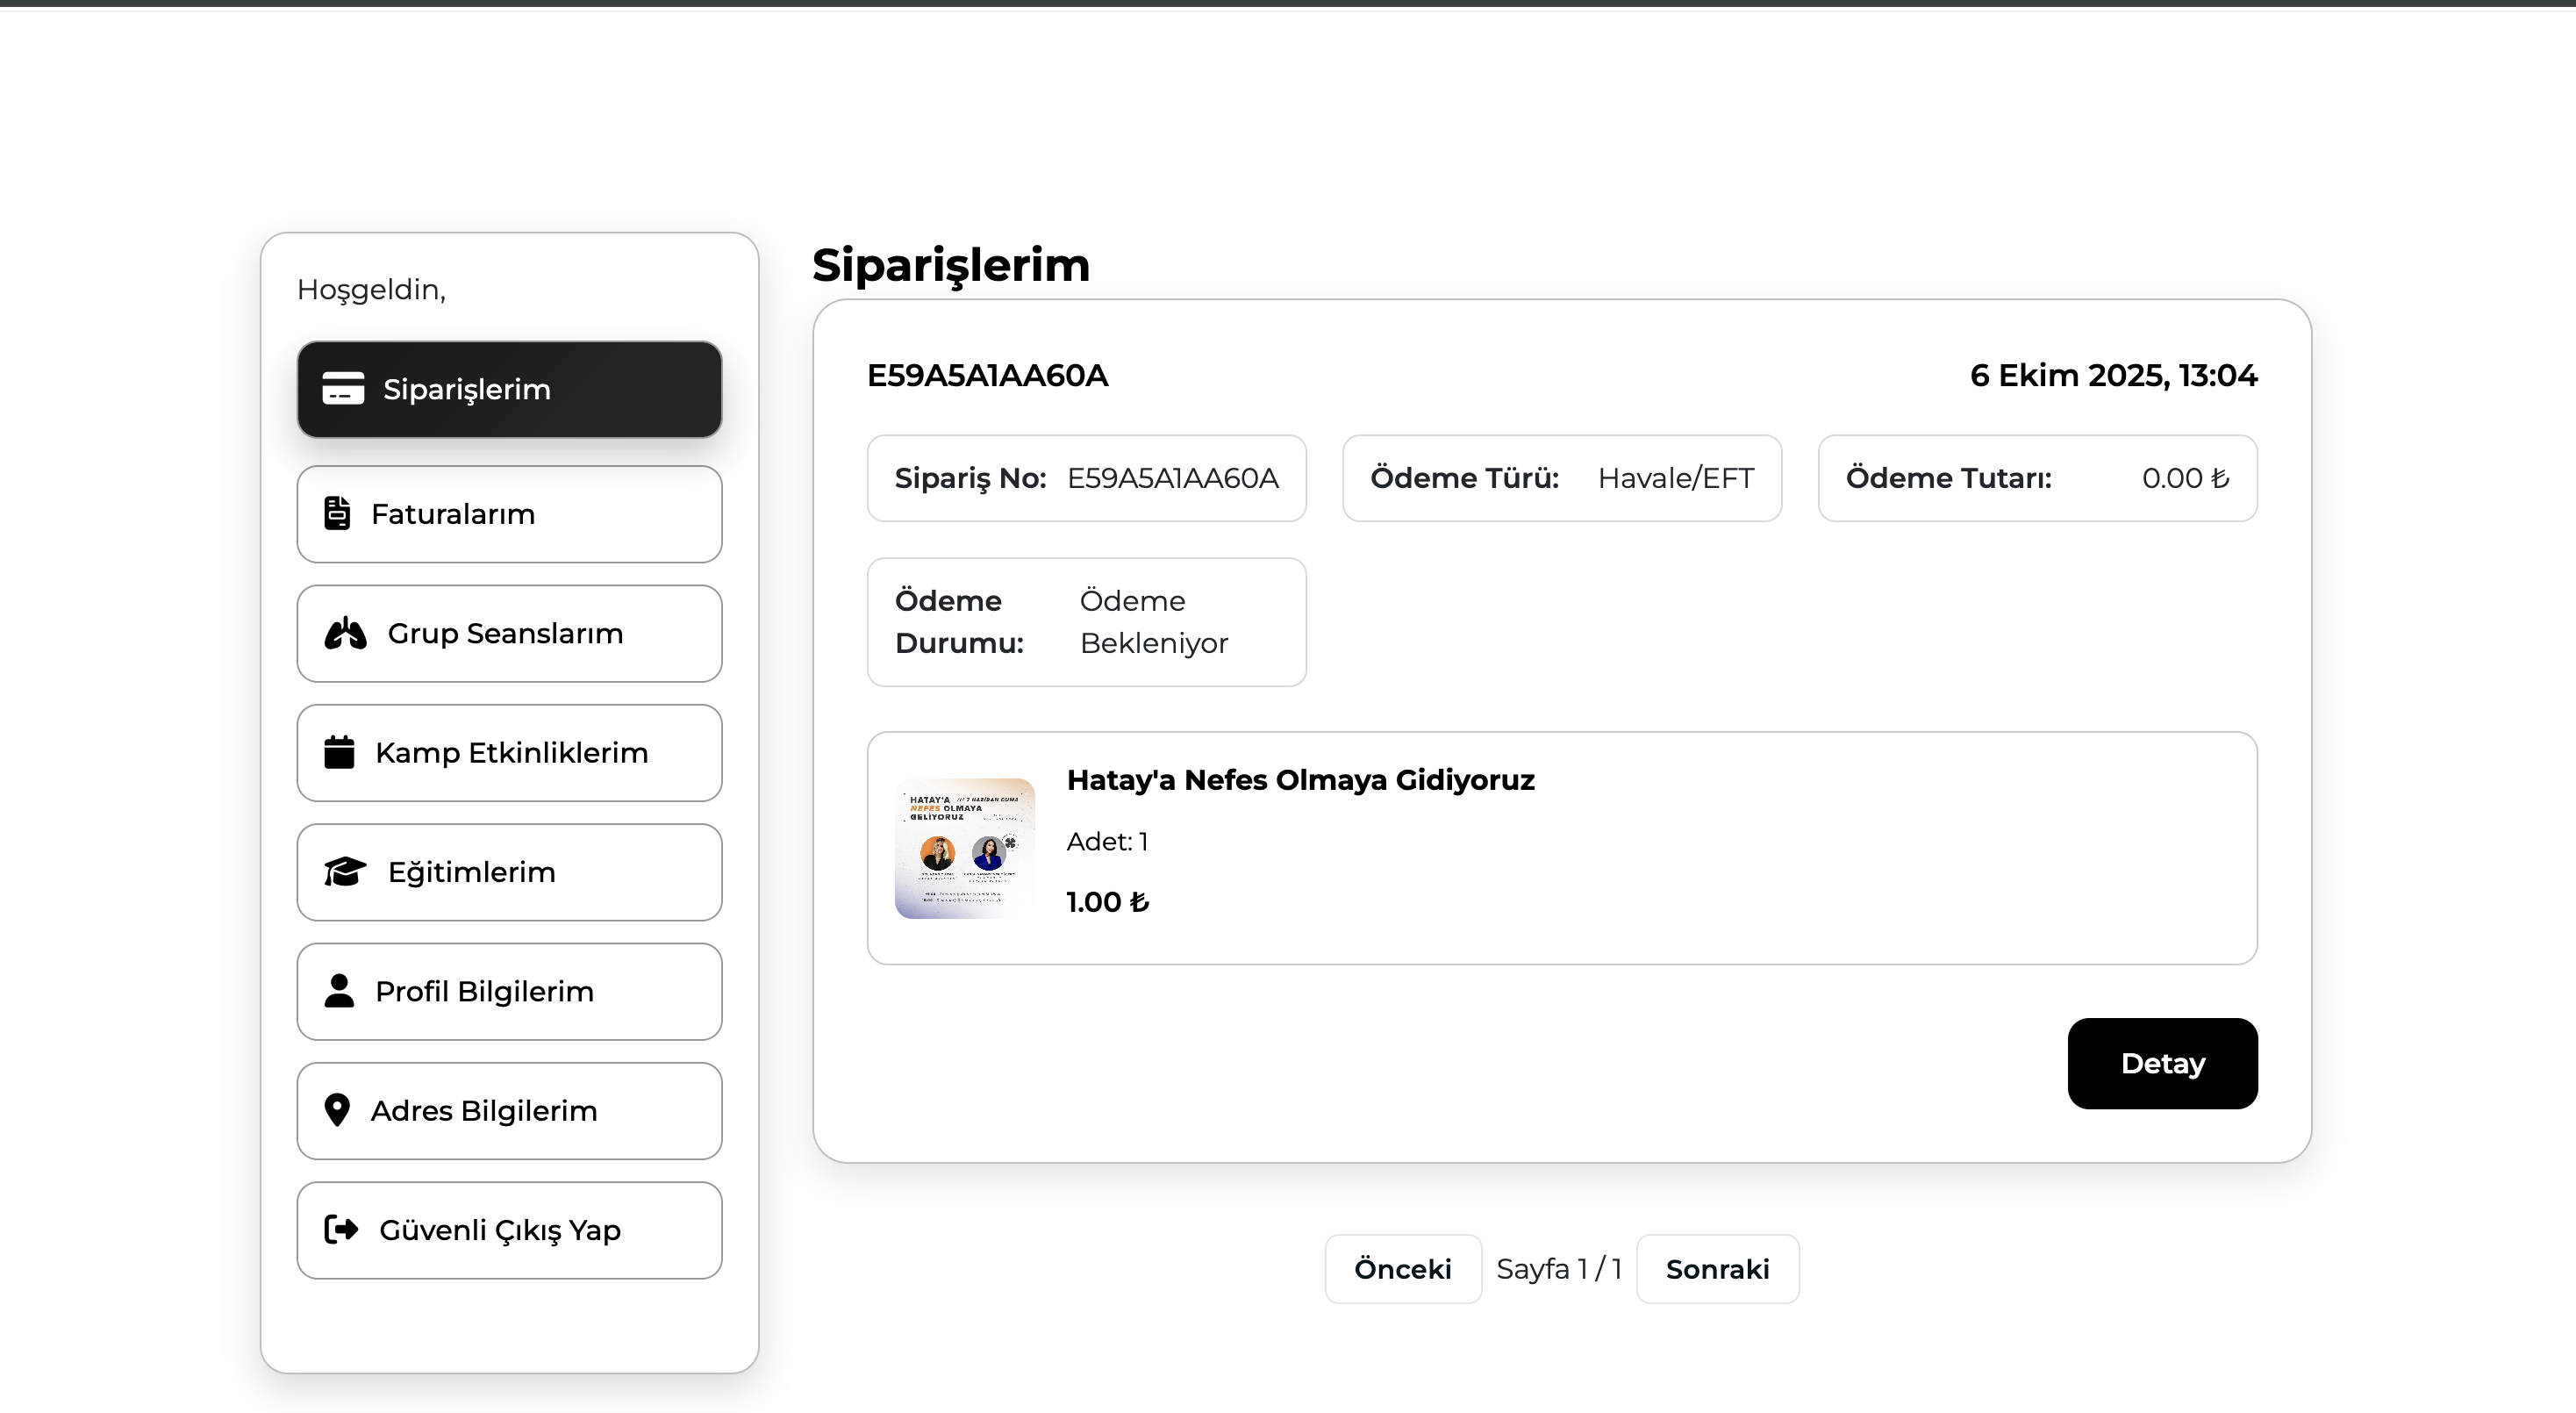
Task: Open the Hatay'a Nefes Olmaya Gidiyoruz title
Action: [x=1300, y=780]
